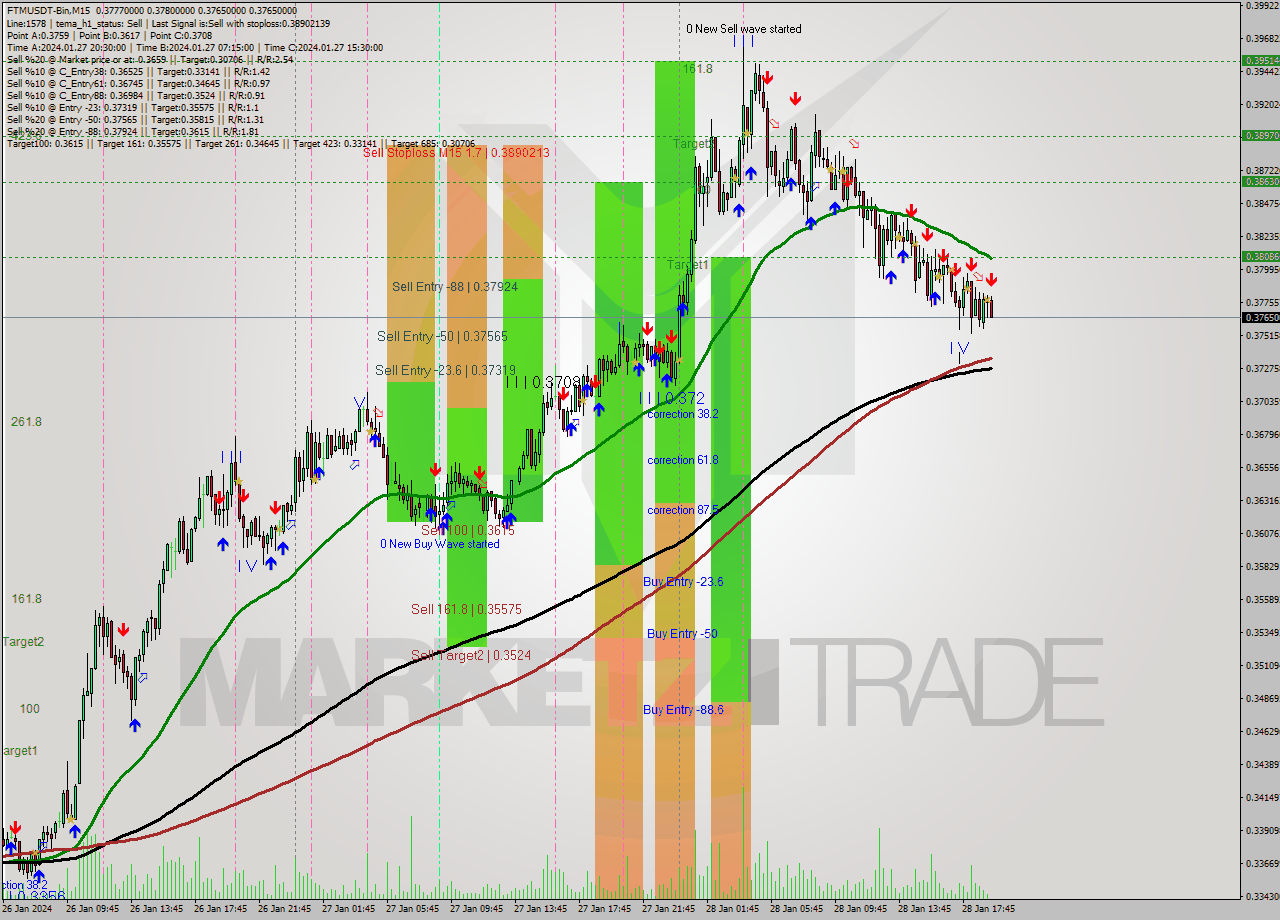1280x920 pixels.
Task: Click the '28 Jan 09:45' time axis label
Action: pyautogui.click(x=860, y=910)
